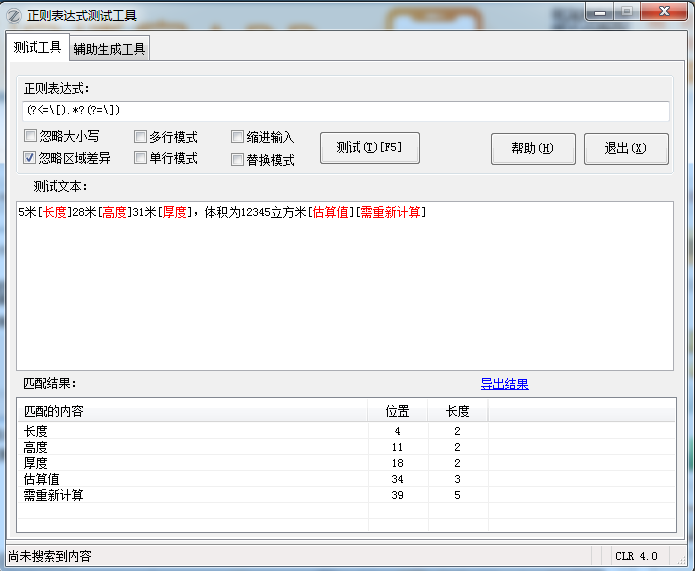
Task: Click the 位置 column header
Action: pyautogui.click(x=397, y=411)
